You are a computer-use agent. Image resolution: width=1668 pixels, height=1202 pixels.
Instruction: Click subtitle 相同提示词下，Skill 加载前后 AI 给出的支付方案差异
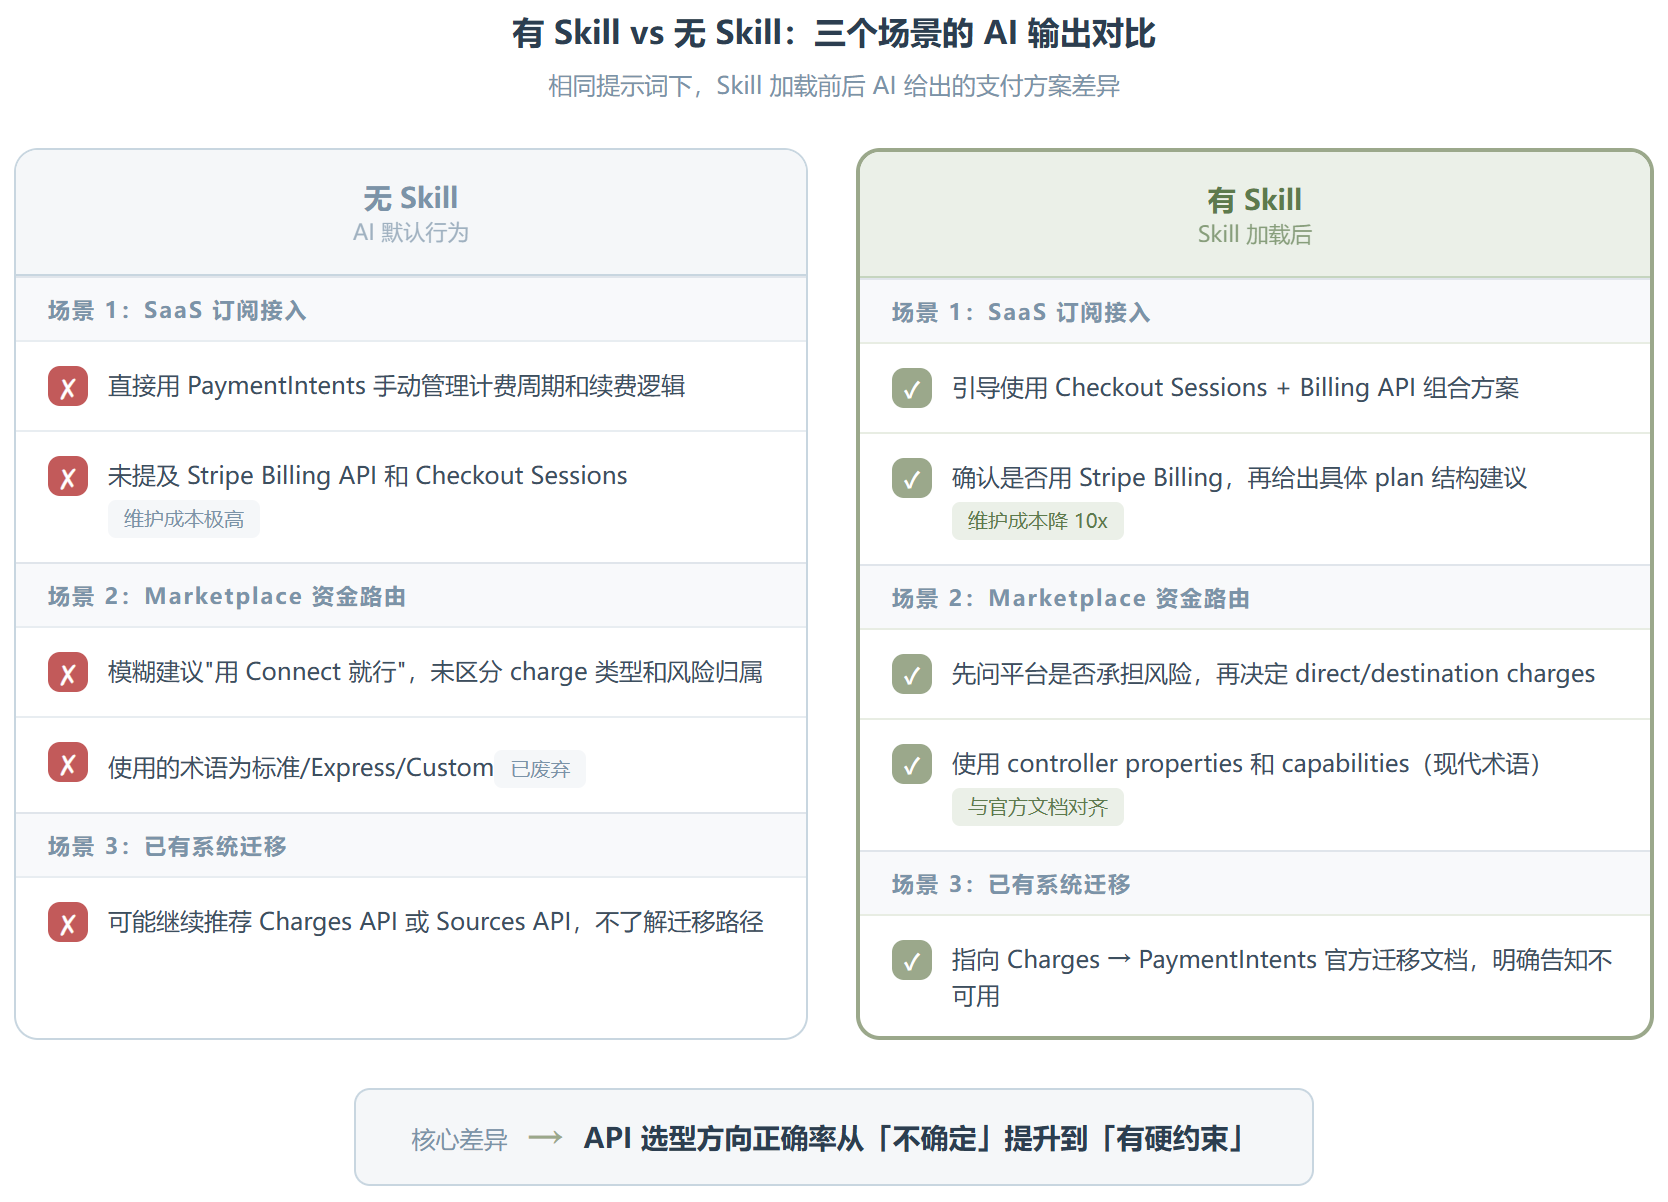834,86
